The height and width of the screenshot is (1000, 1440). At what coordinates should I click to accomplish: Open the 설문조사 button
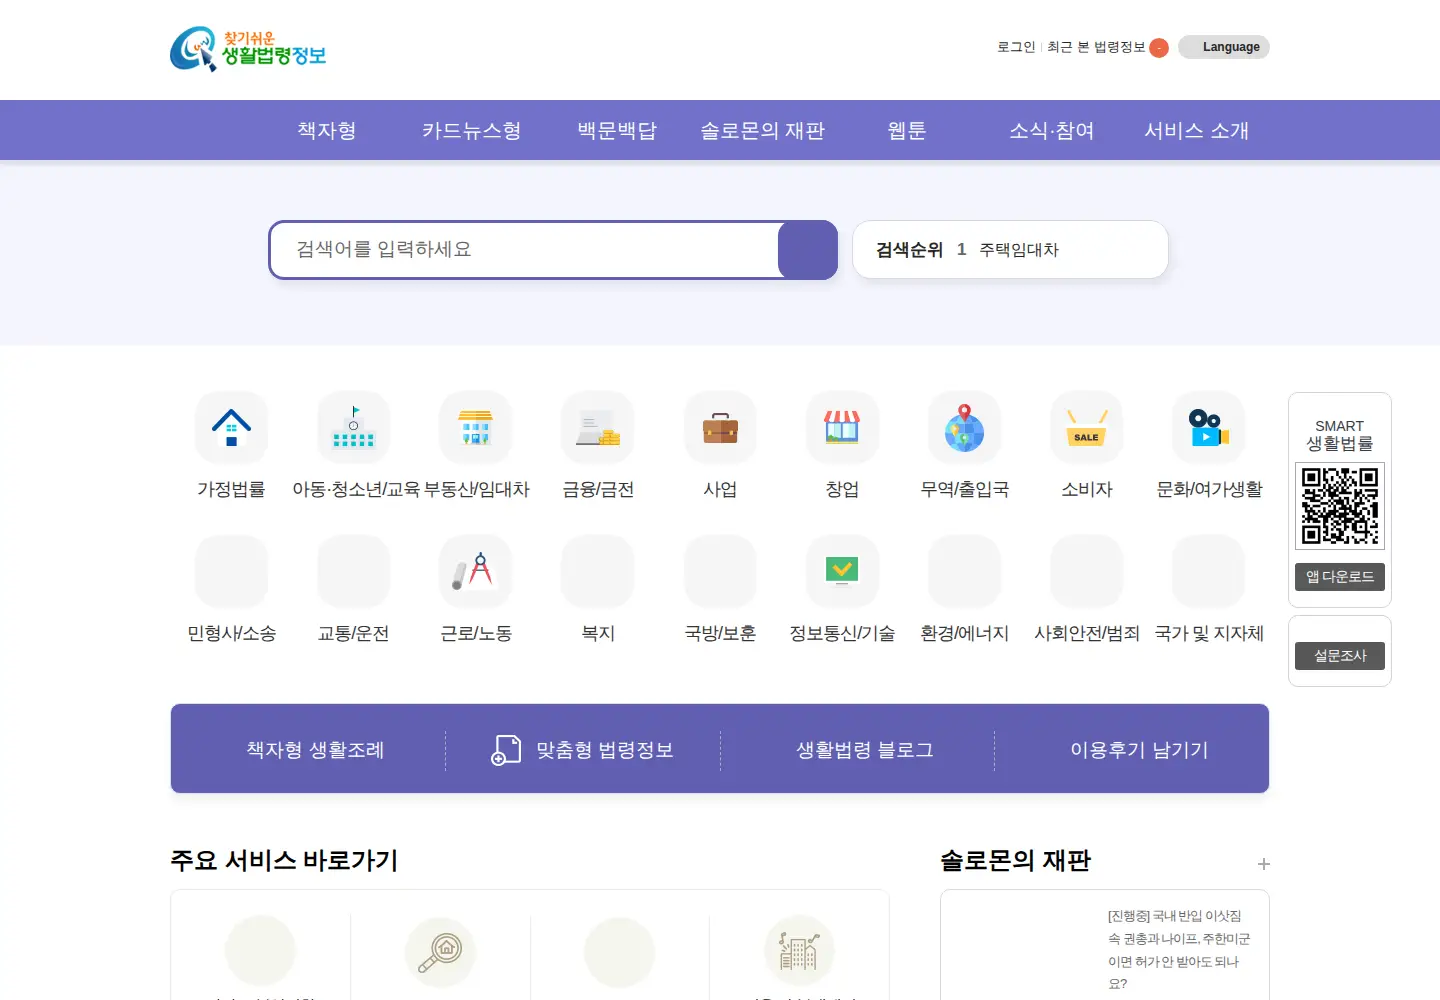[x=1340, y=656]
